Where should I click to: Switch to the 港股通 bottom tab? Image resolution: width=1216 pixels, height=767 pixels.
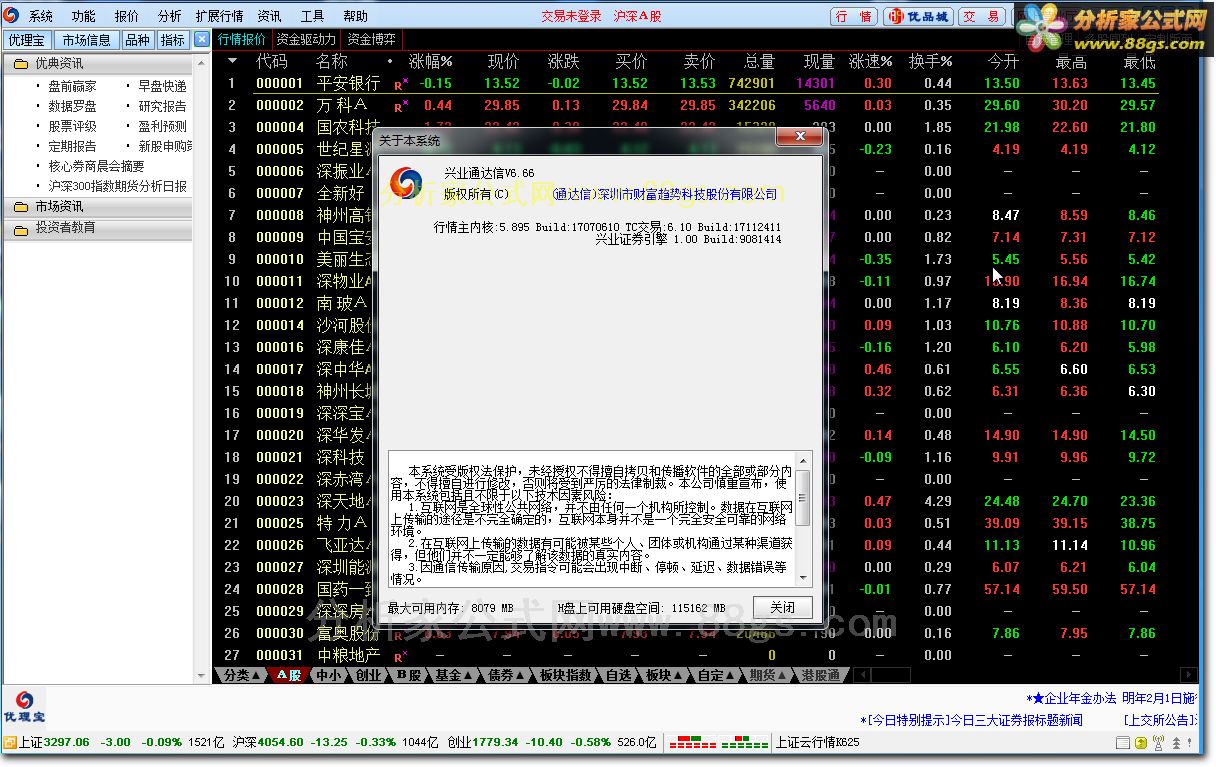pyautogui.click(x=822, y=675)
